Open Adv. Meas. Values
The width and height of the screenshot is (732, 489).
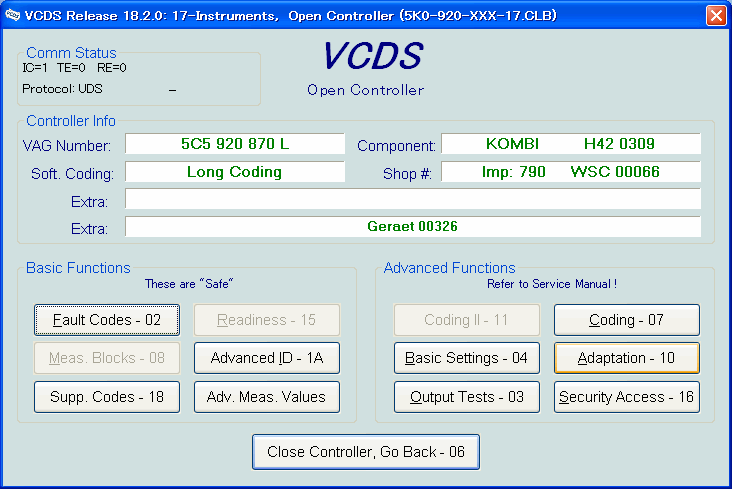pyautogui.click(x=267, y=397)
